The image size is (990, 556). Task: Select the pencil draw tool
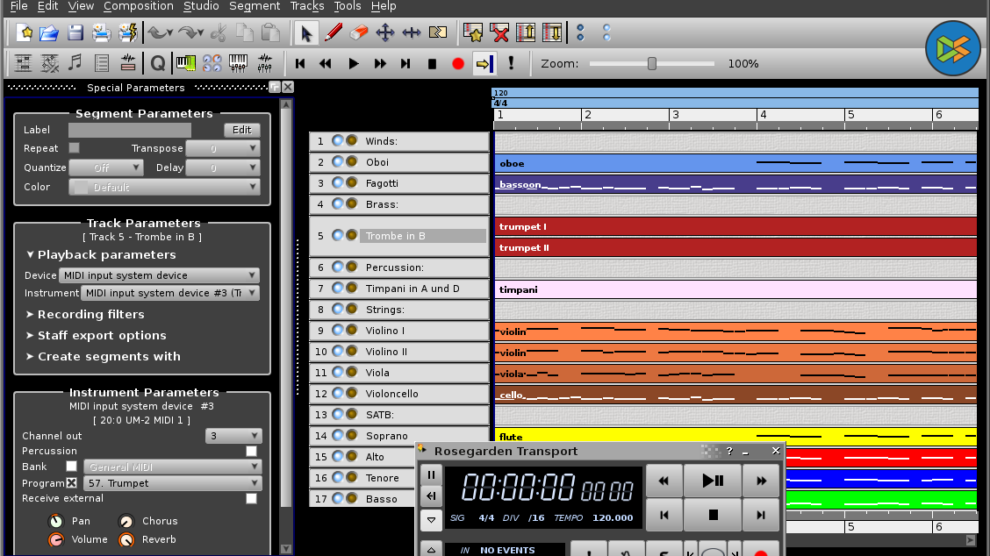333,33
